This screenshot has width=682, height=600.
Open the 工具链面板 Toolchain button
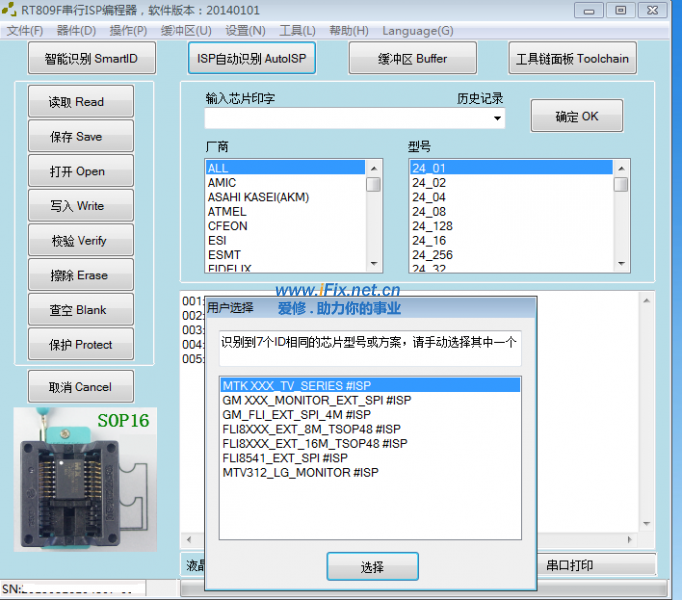click(x=572, y=58)
